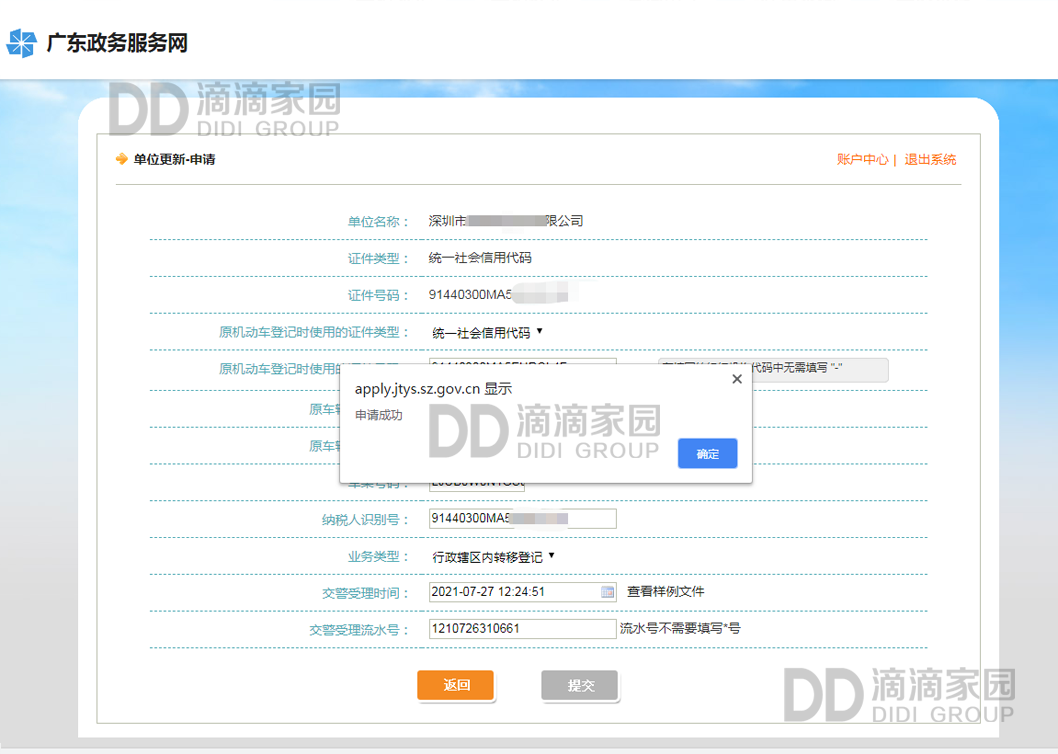Click the 申请成功 message in dialog
This screenshot has width=1058, height=754.
tap(379, 415)
